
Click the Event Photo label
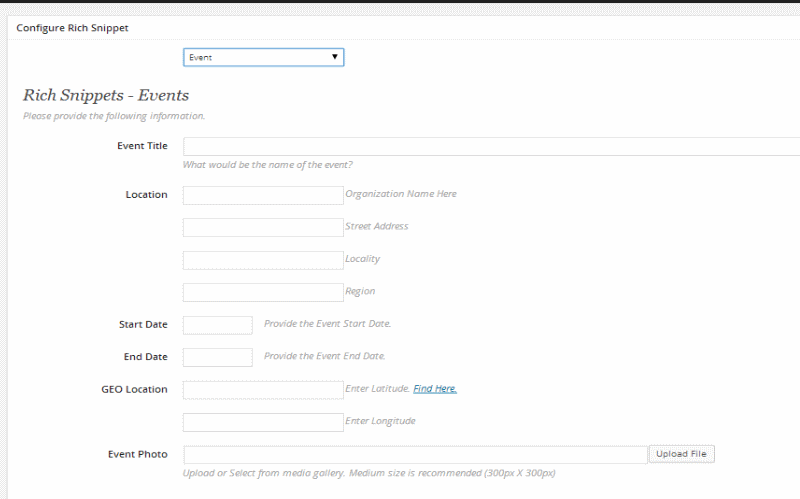138,454
